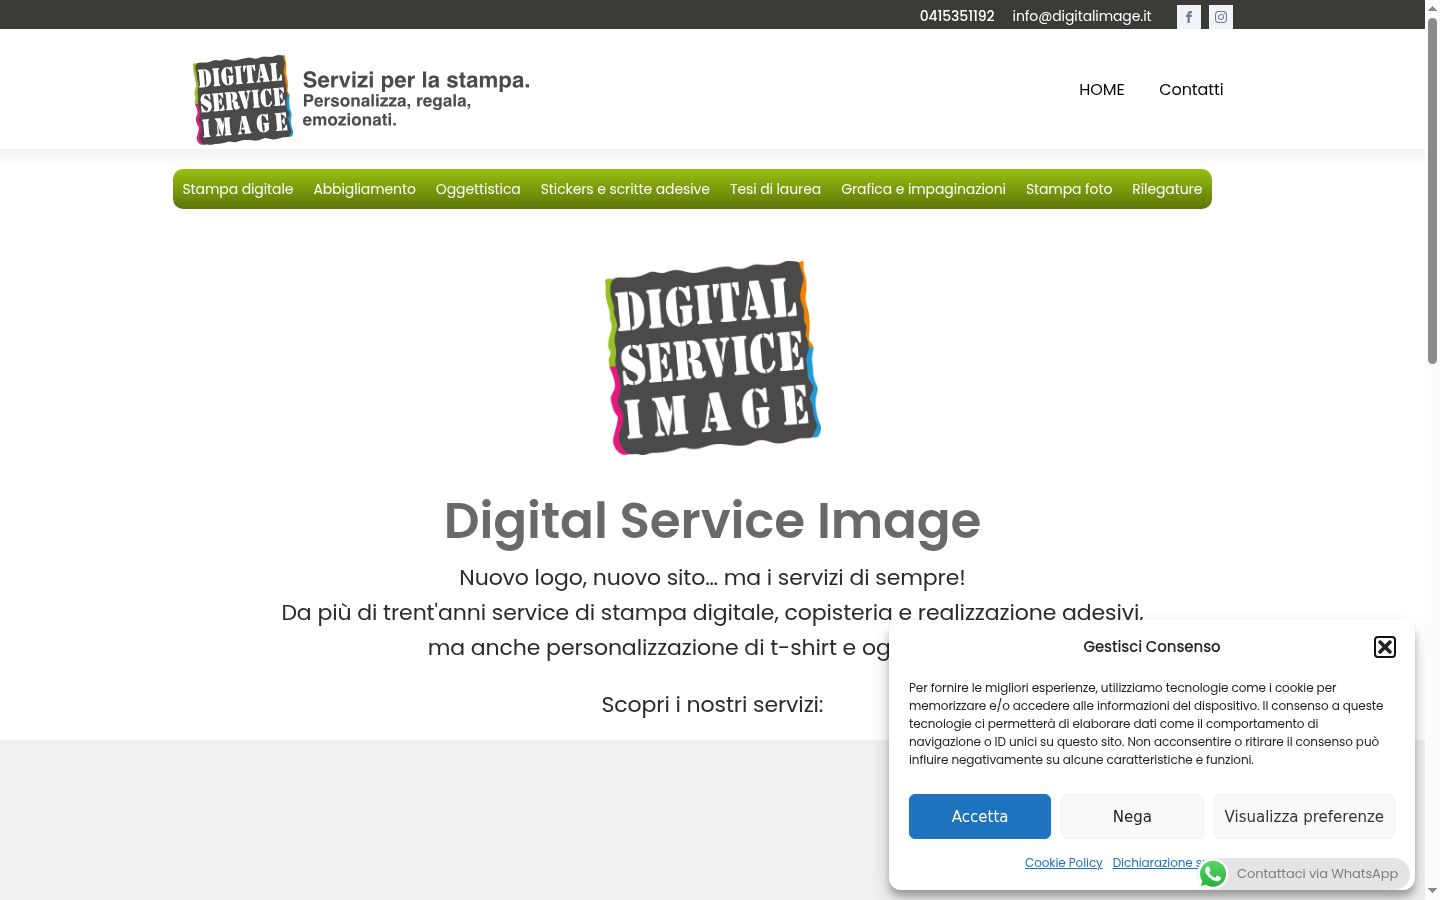Open Tesi di laurea section
1440x900 pixels.
(x=775, y=189)
